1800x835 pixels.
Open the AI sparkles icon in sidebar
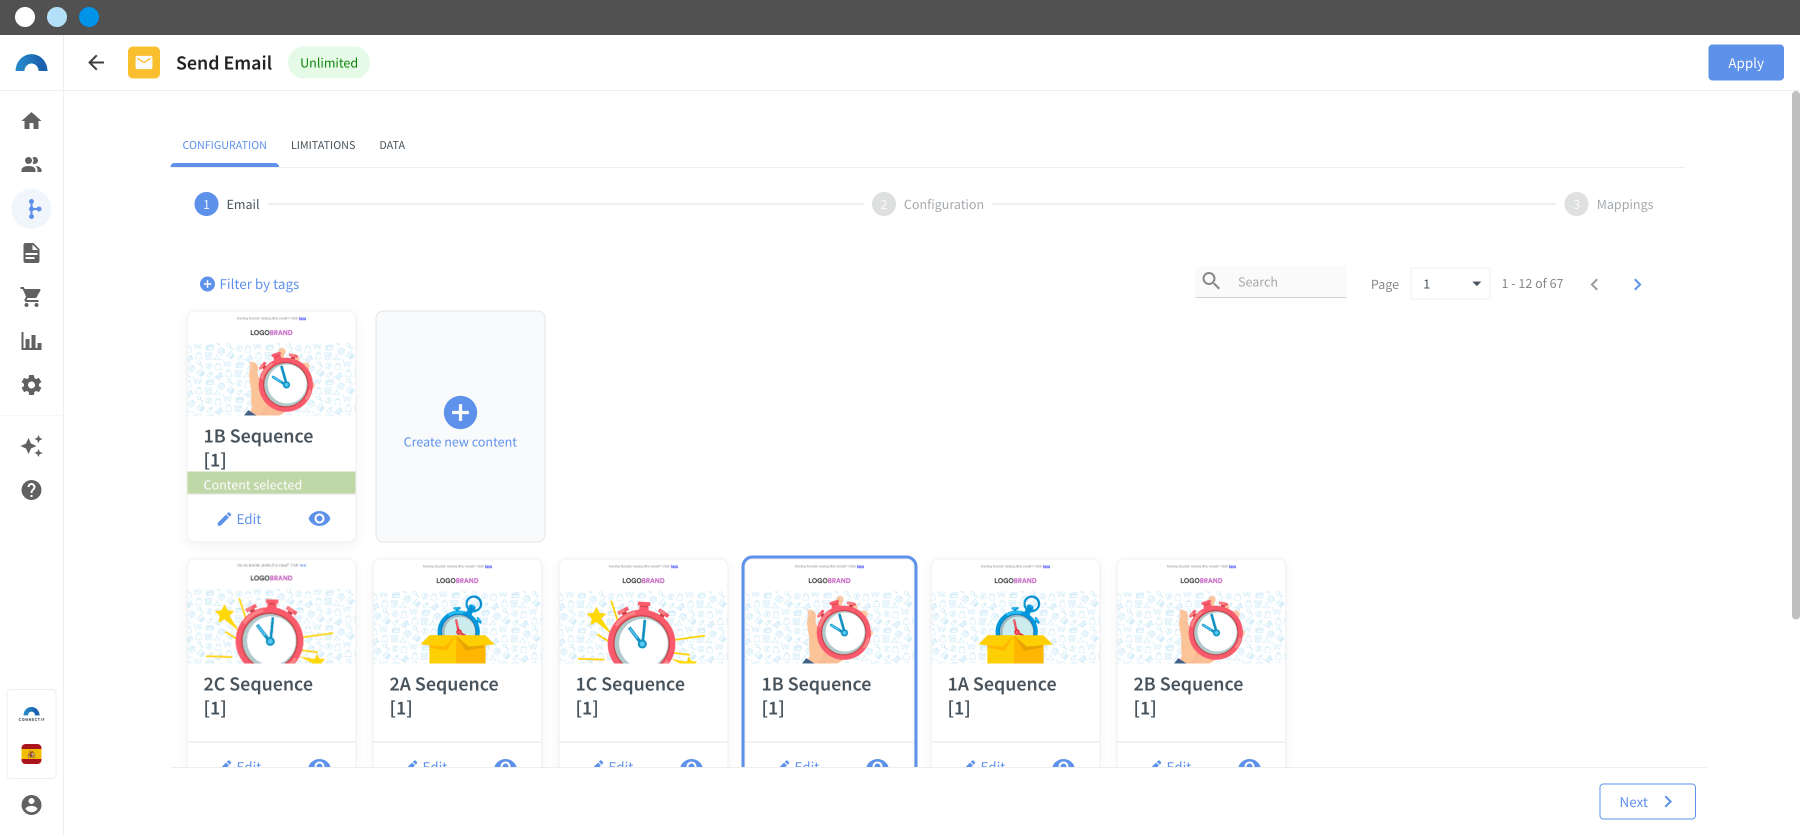31,446
